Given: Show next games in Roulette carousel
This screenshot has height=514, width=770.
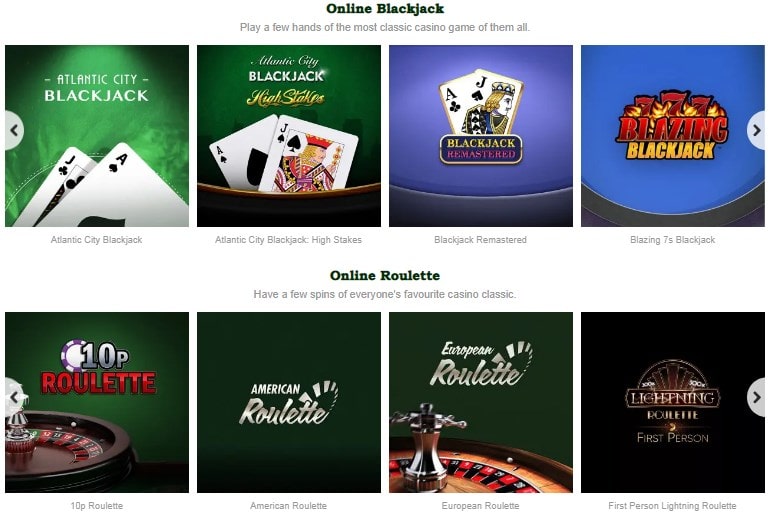Looking at the screenshot, I should [756, 397].
